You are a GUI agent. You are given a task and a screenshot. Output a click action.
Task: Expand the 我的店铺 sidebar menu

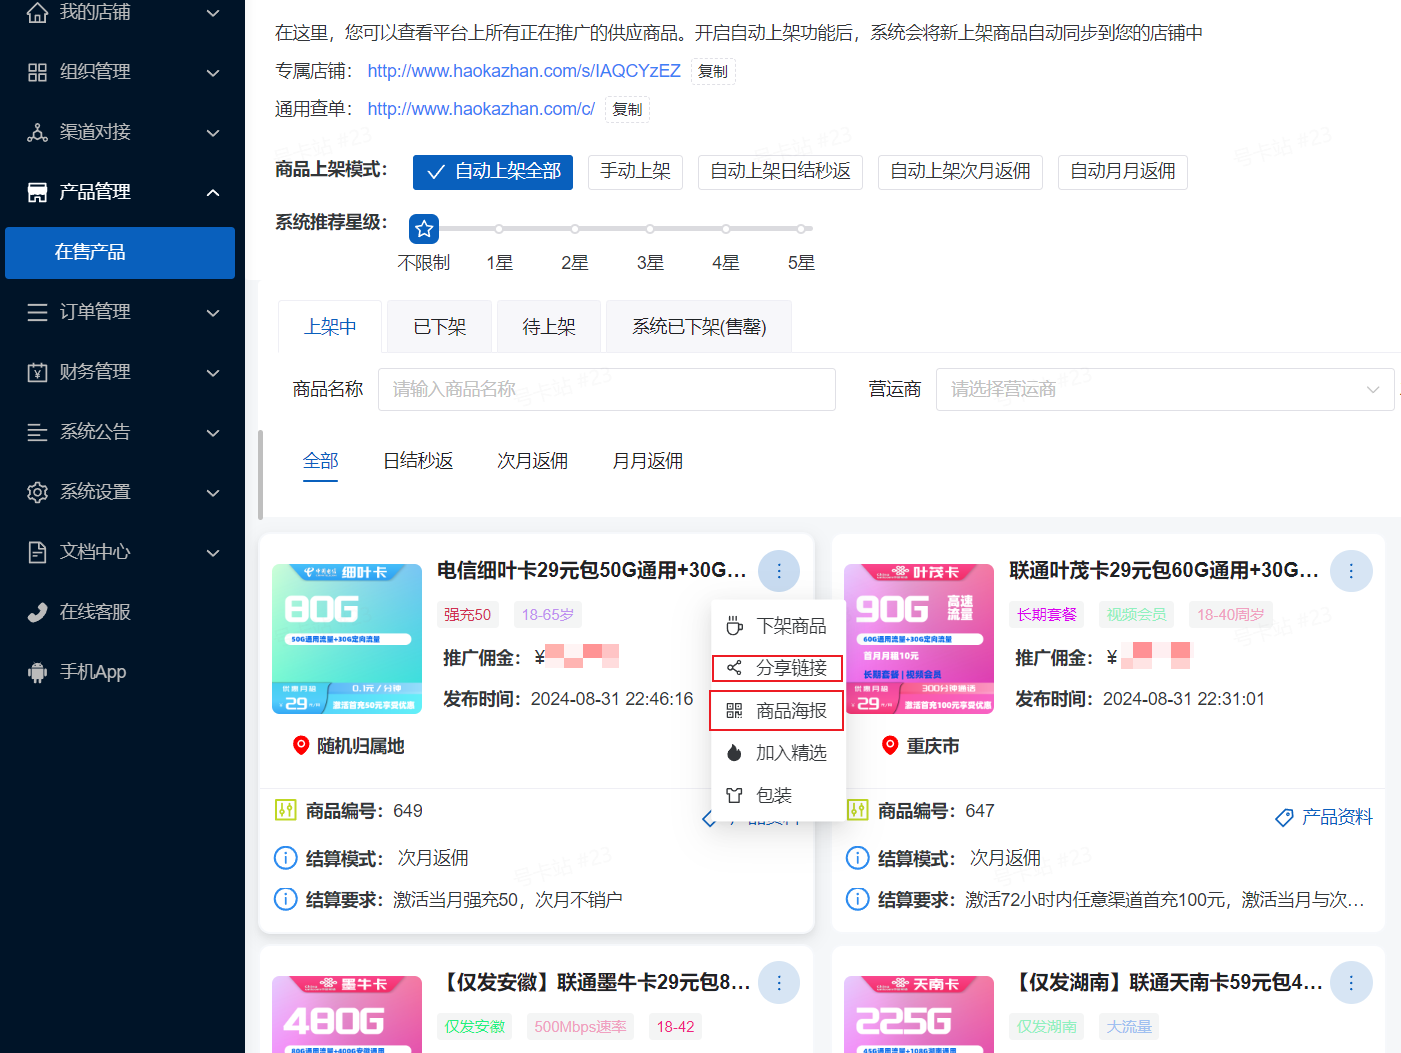click(213, 13)
